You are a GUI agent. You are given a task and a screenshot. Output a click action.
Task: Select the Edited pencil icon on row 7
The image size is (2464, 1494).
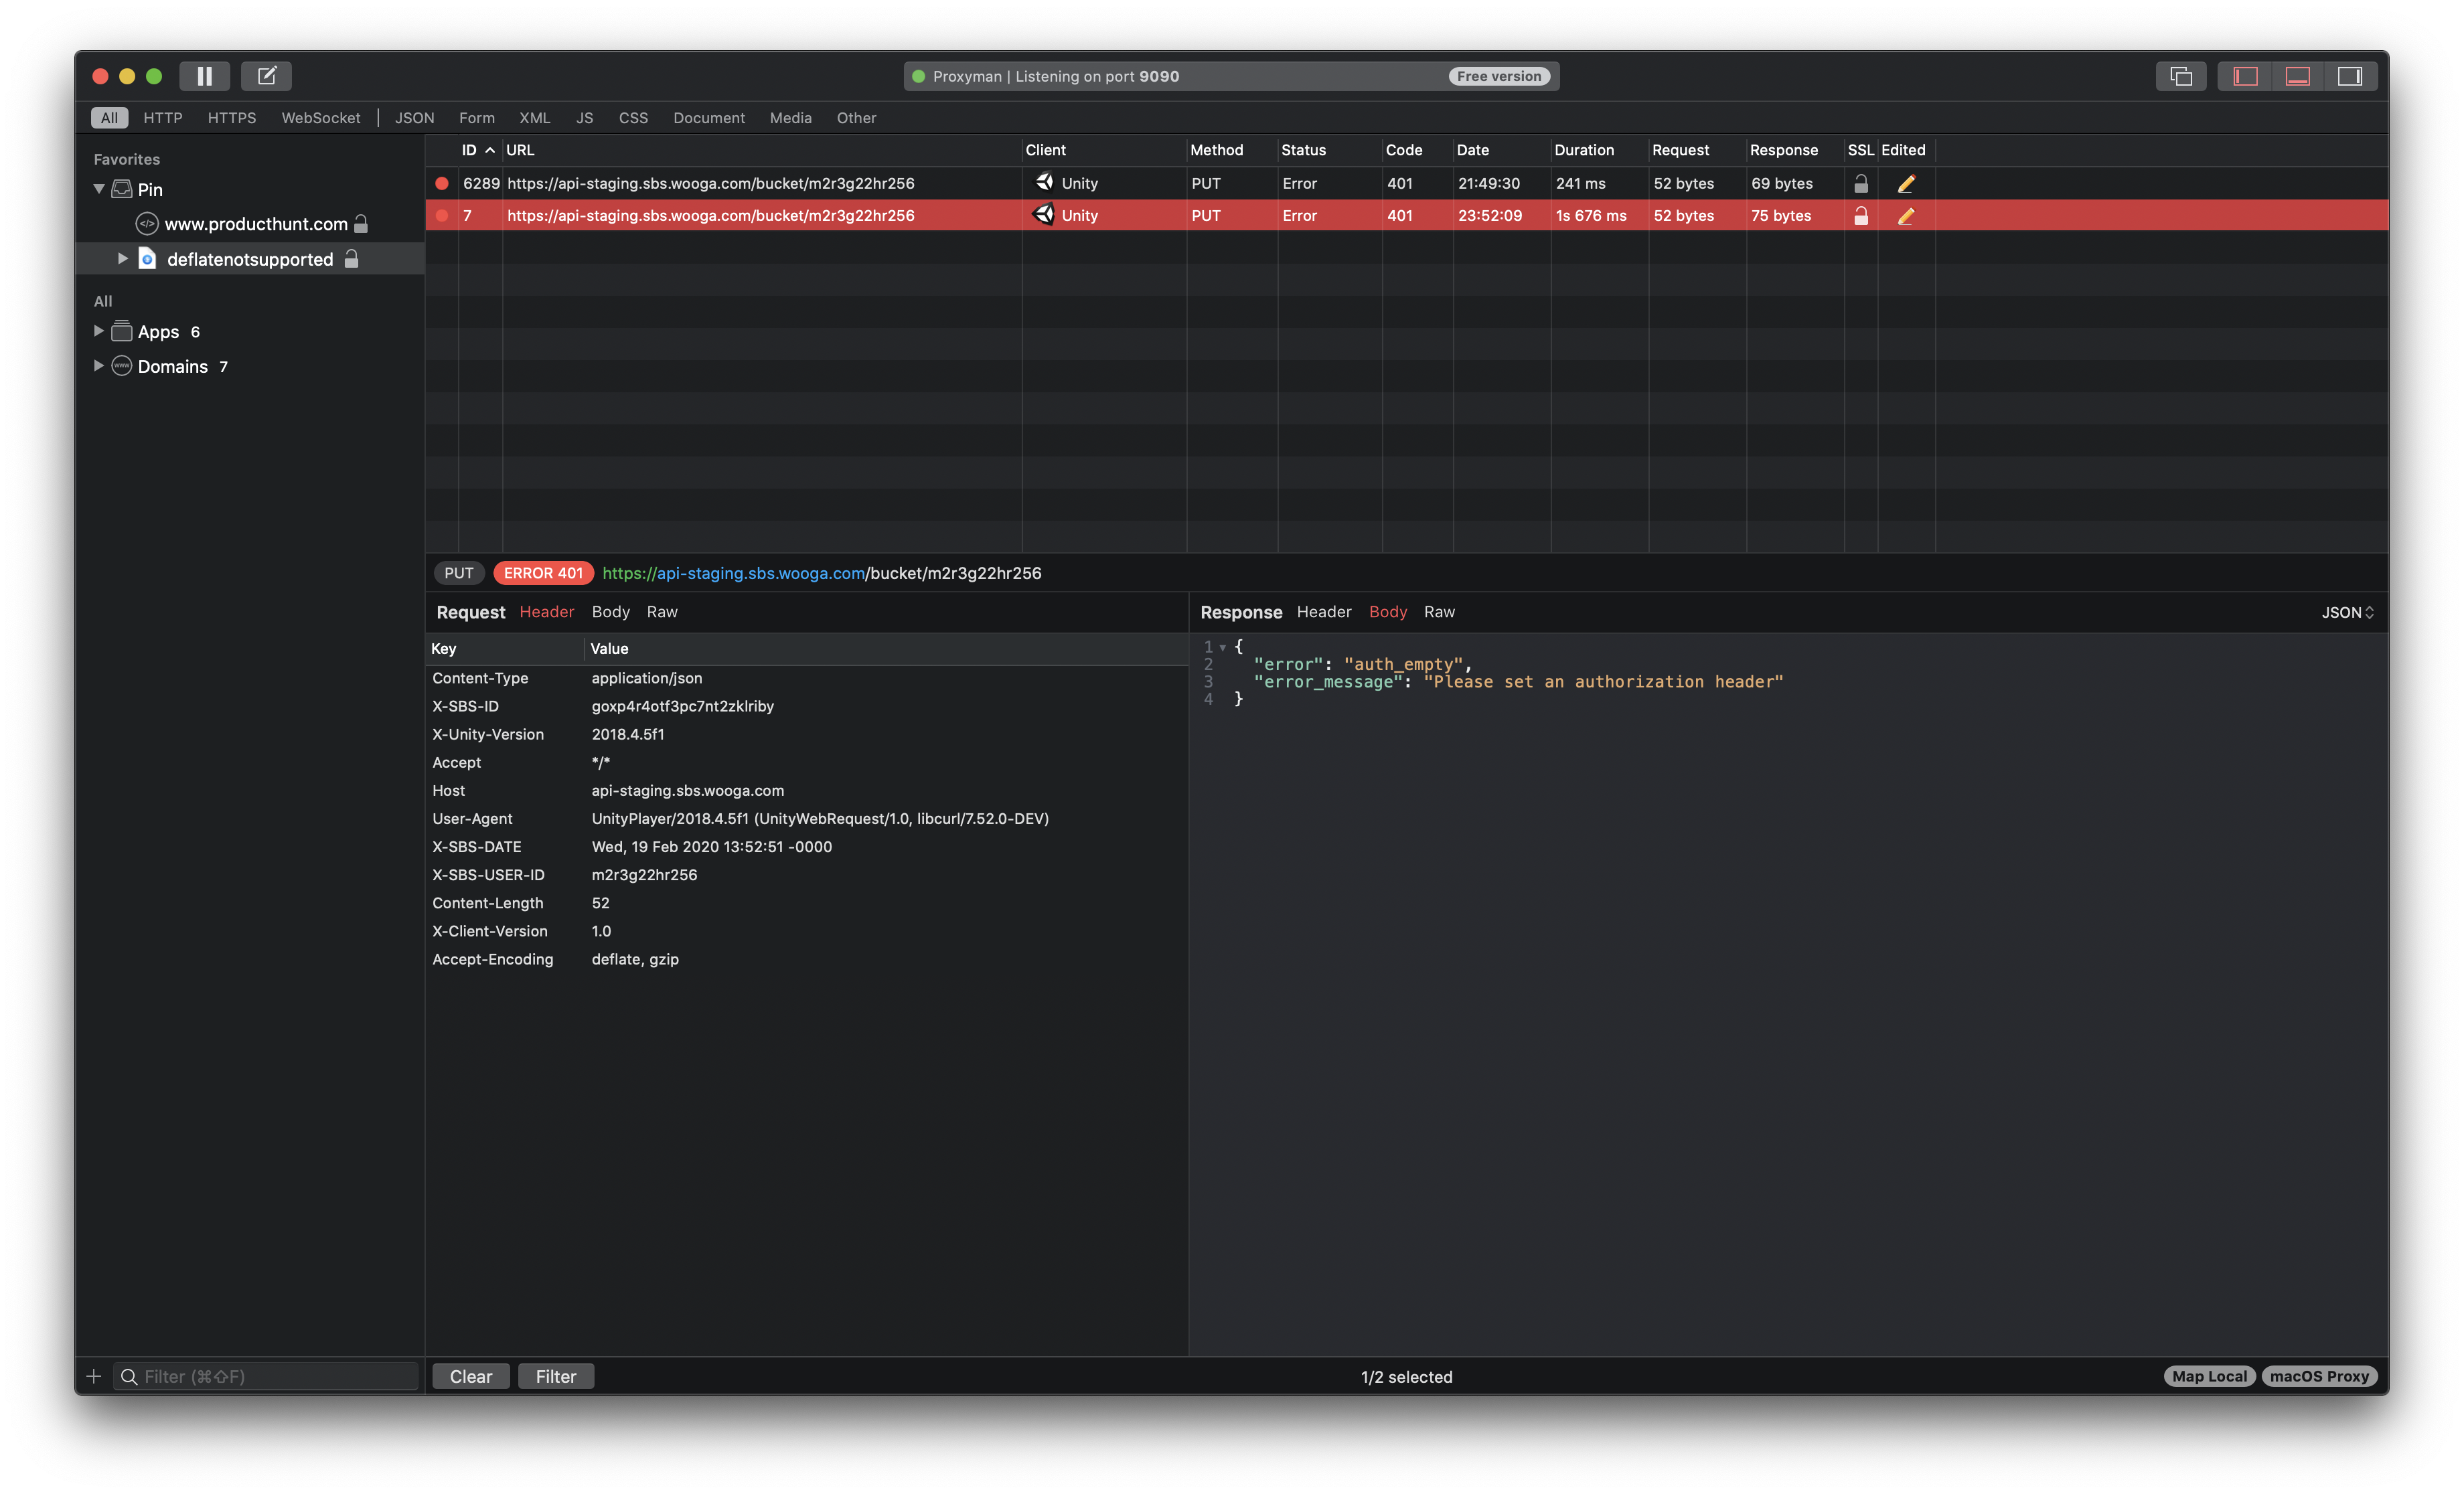pos(1905,215)
